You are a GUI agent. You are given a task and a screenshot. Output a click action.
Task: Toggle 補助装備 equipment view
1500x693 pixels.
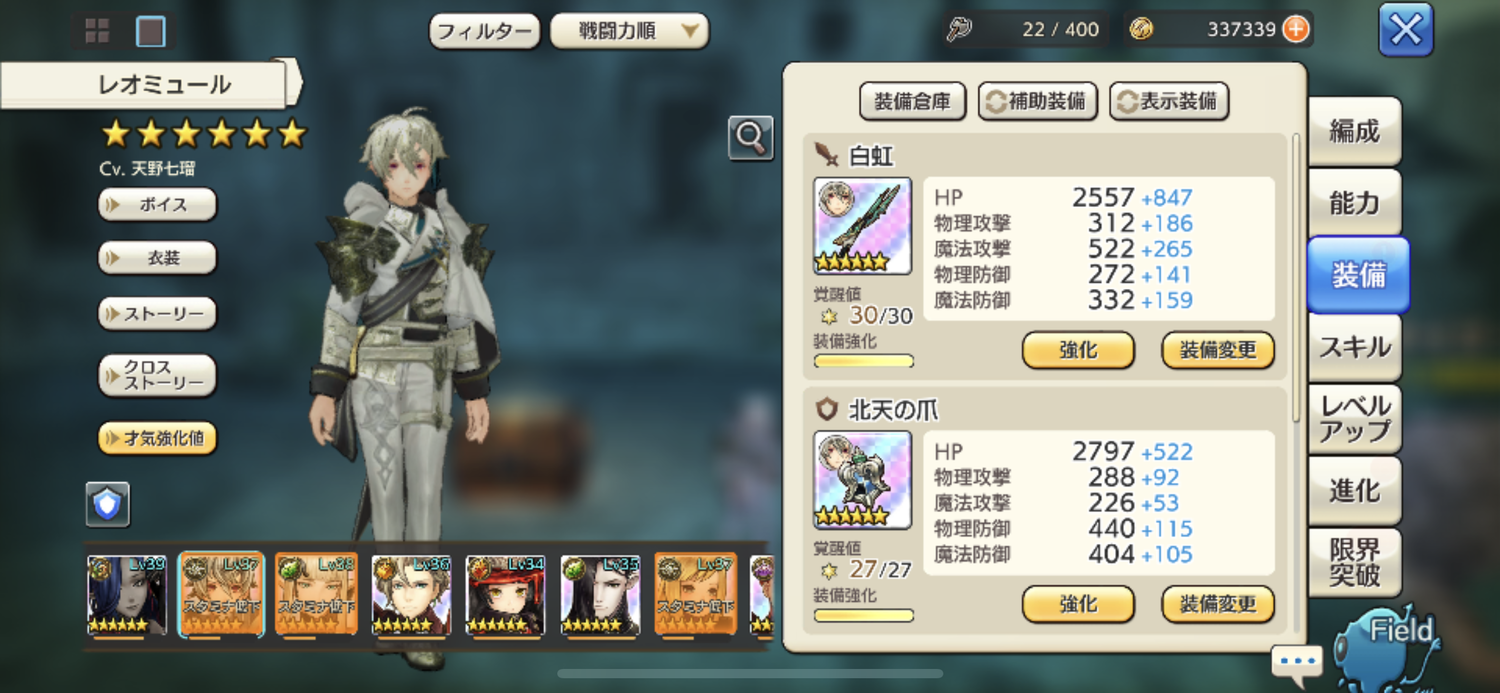point(1038,101)
